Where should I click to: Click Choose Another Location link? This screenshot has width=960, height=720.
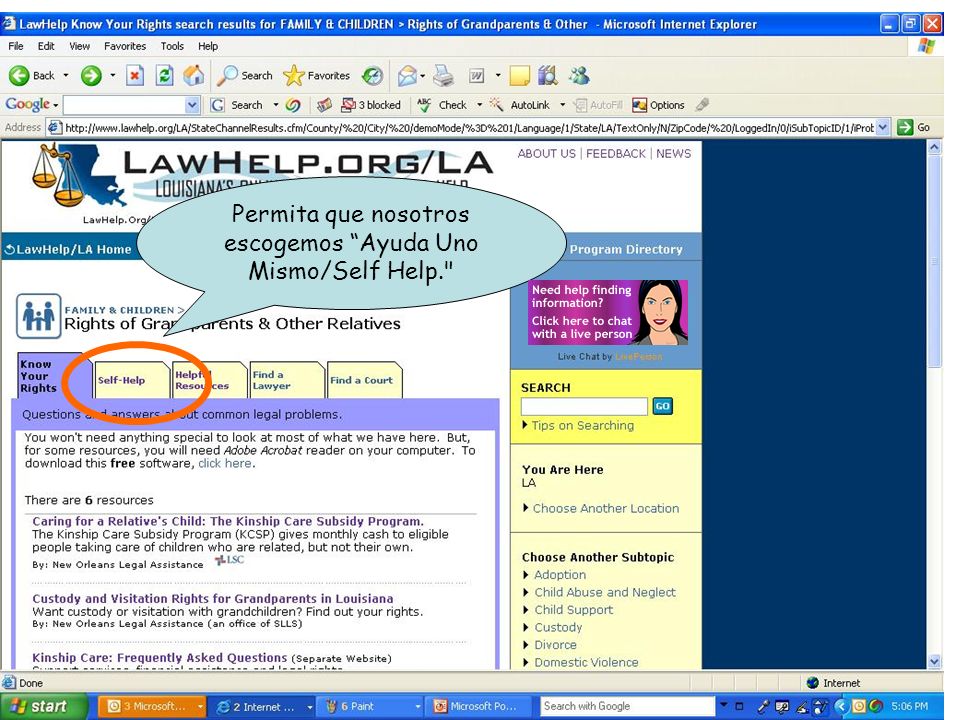coord(606,508)
